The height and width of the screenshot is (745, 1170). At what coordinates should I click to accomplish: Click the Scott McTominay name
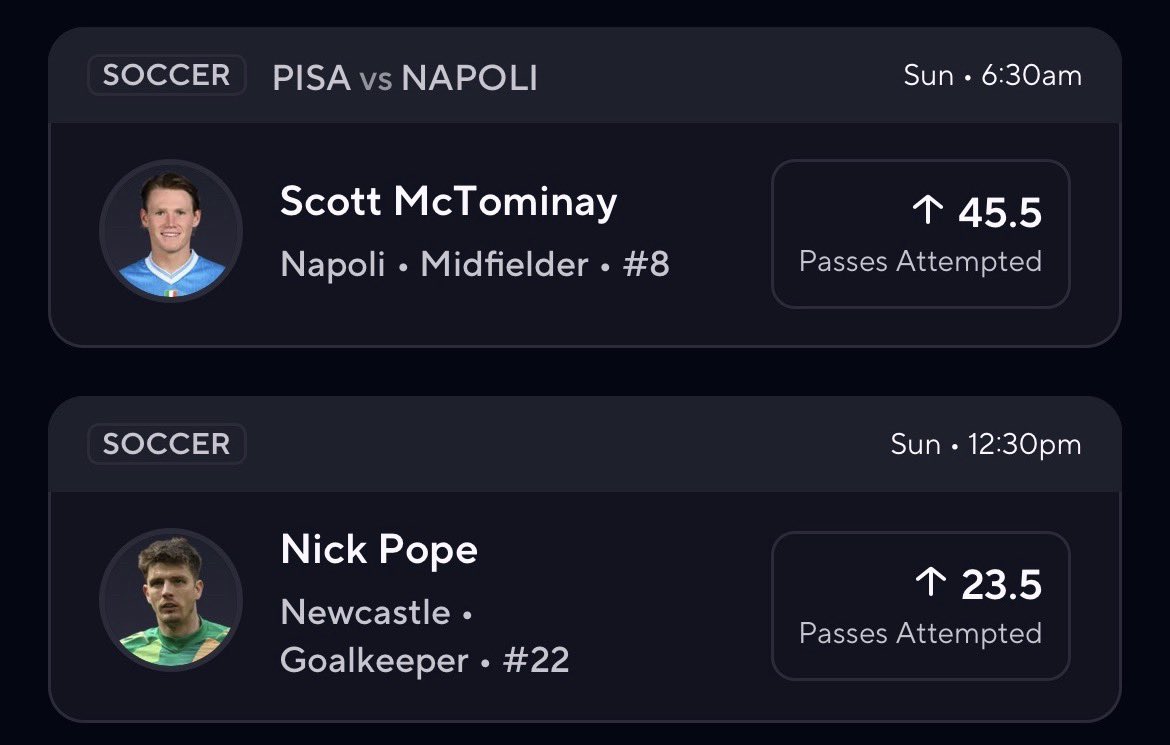[x=448, y=202]
